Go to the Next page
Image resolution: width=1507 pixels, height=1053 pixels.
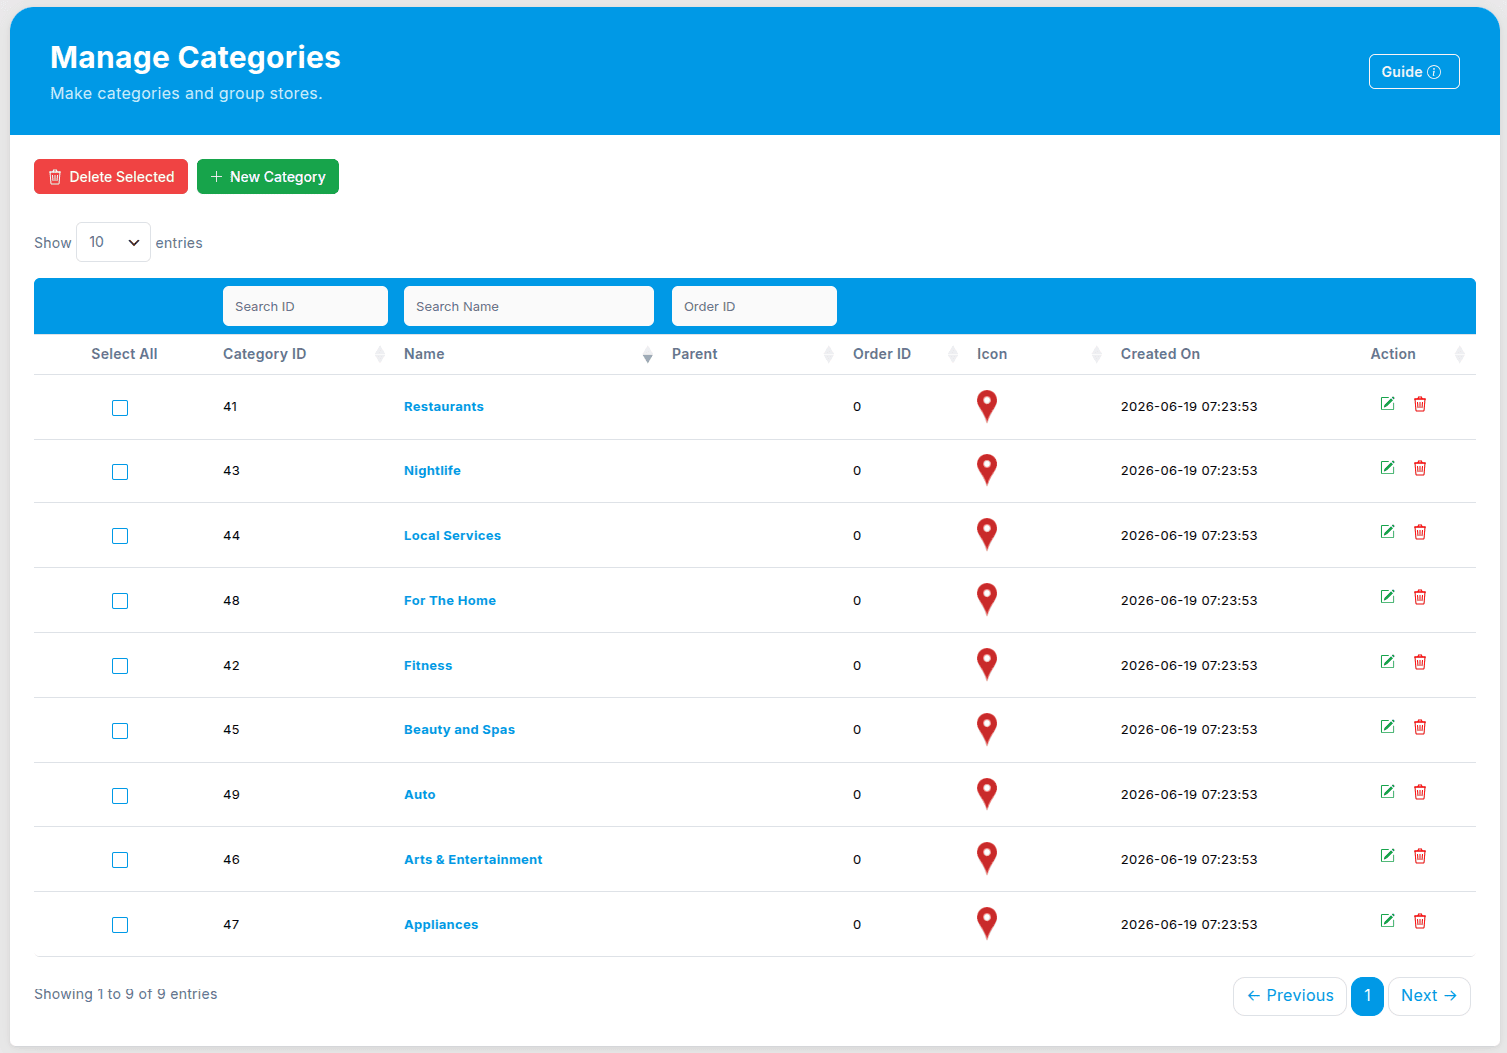point(1429,996)
